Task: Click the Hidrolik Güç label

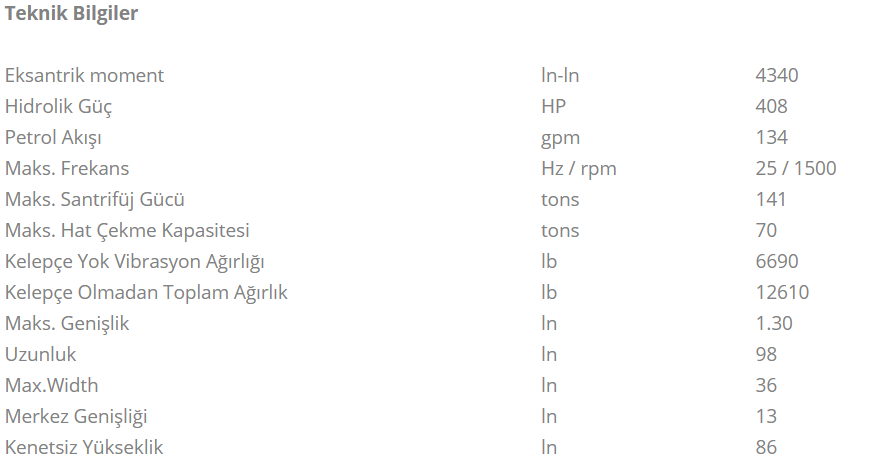Action: (x=58, y=107)
